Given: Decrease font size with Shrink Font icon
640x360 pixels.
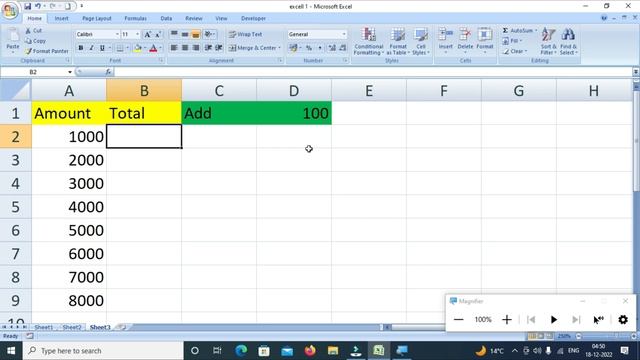Looking at the screenshot, I should 158,35.
